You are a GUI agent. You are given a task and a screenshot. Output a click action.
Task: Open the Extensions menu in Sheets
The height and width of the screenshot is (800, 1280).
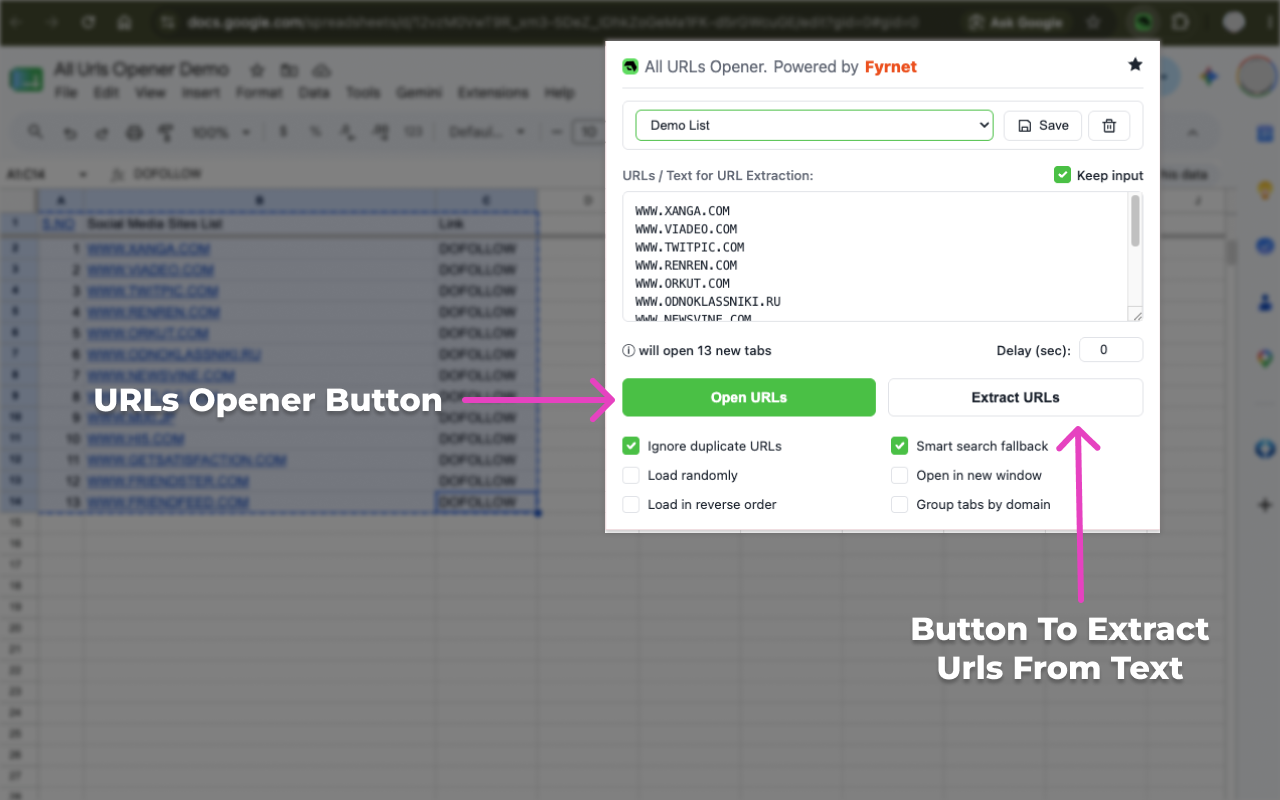click(493, 93)
